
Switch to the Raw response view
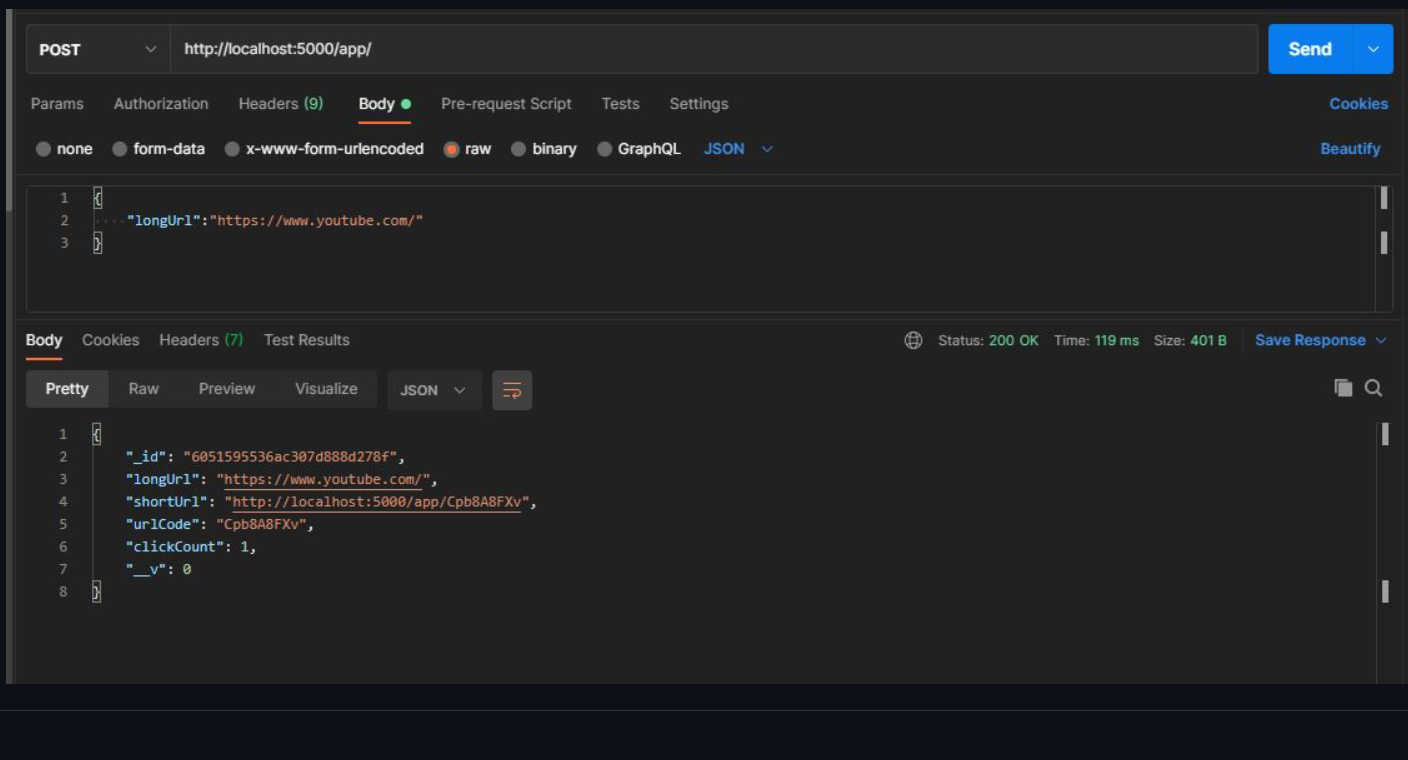pyautogui.click(x=144, y=389)
